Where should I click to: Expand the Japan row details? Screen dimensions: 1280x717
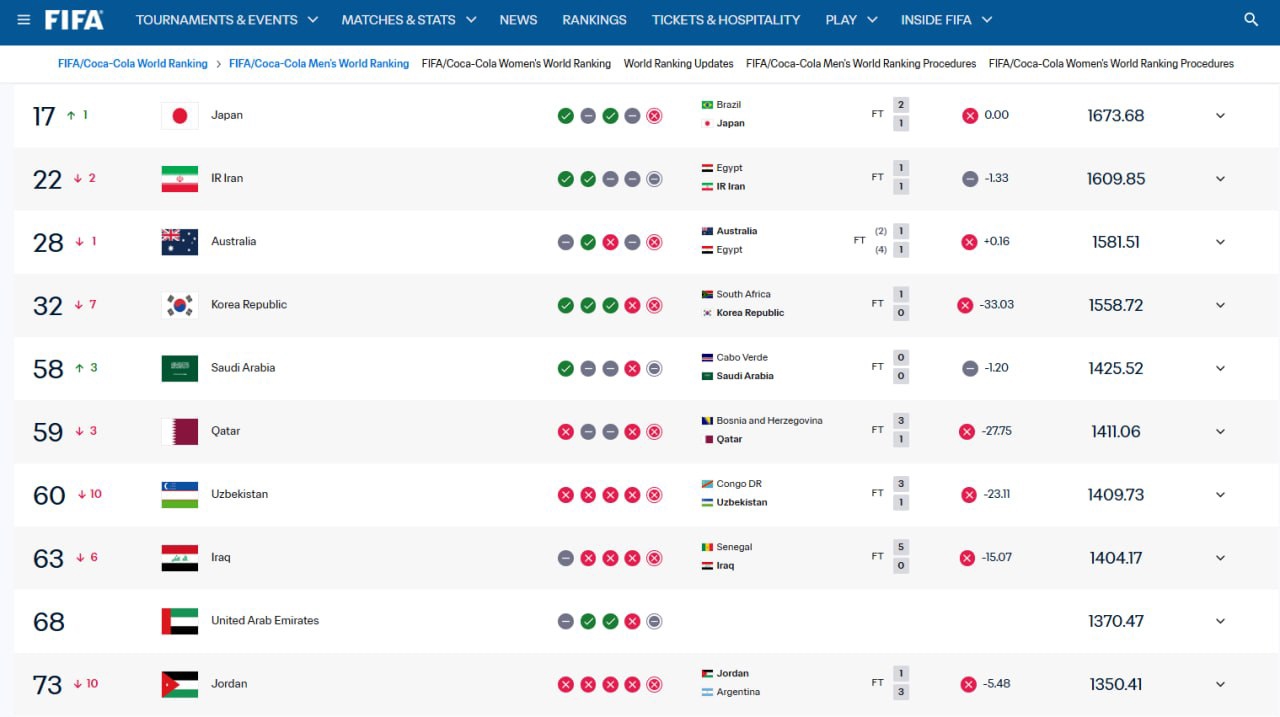[x=1220, y=116]
